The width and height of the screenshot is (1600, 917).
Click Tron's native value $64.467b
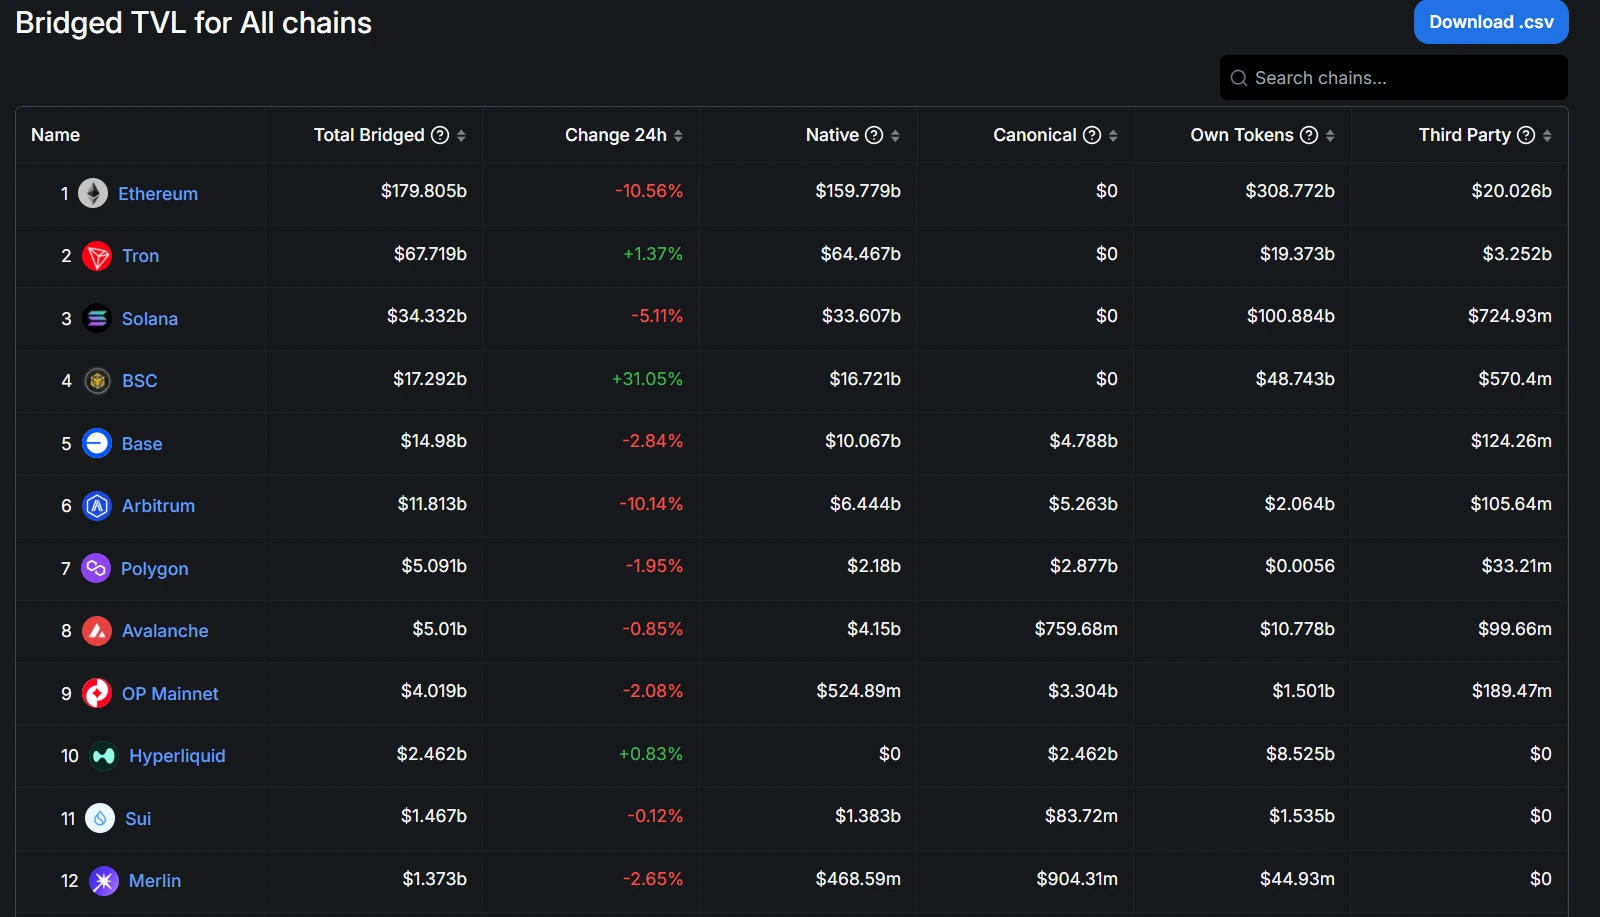(861, 254)
